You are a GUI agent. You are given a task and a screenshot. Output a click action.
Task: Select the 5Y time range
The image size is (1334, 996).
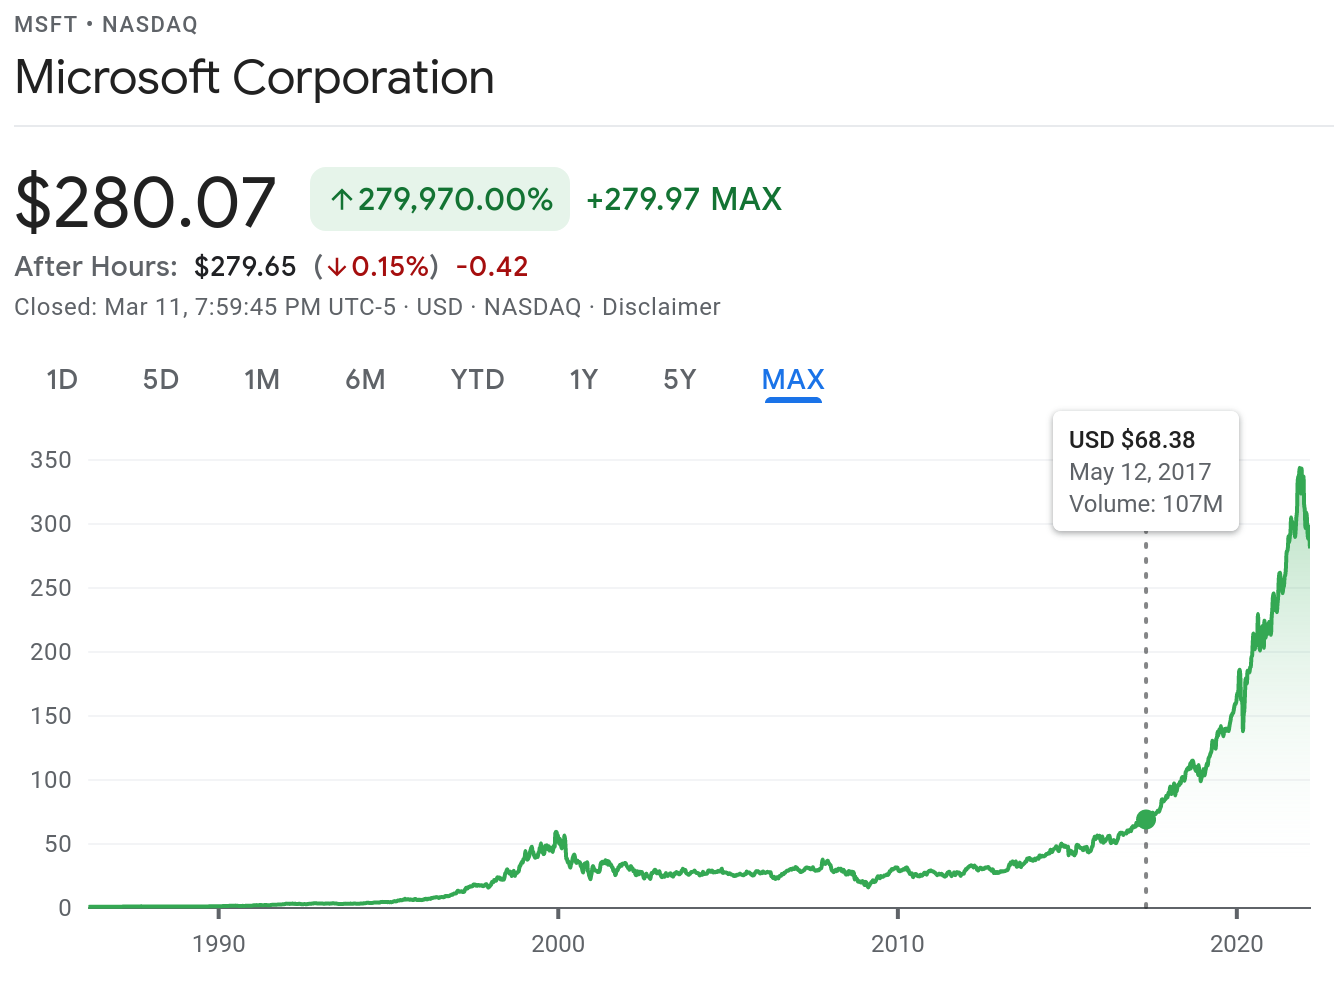click(x=679, y=380)
